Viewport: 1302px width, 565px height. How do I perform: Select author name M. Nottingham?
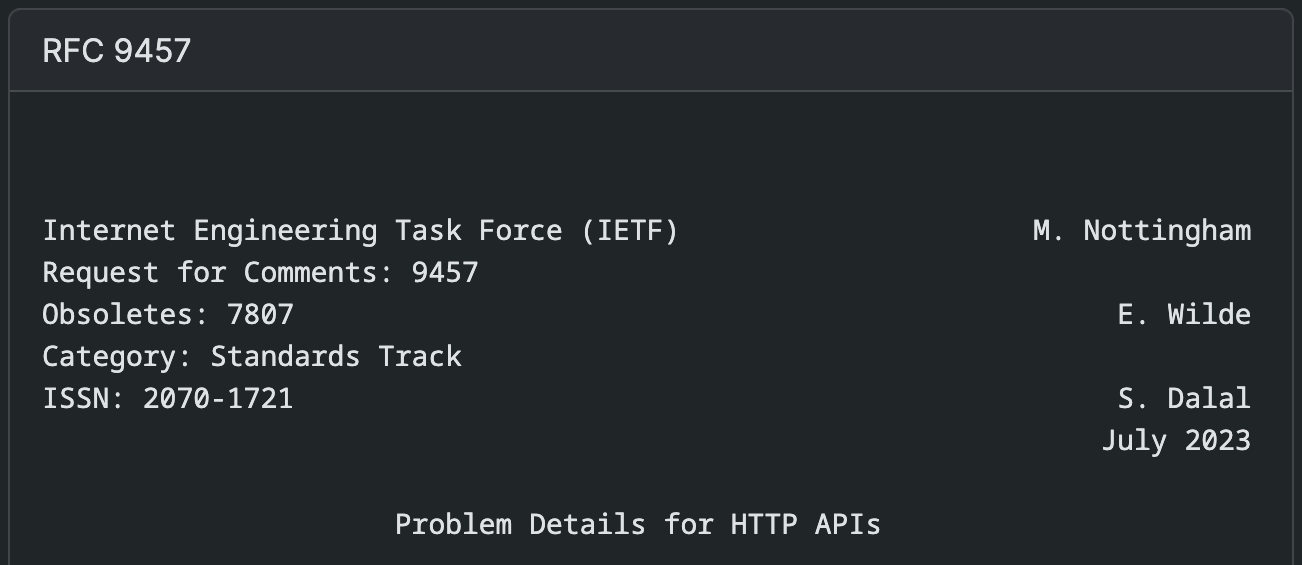tap(1142, 231)
